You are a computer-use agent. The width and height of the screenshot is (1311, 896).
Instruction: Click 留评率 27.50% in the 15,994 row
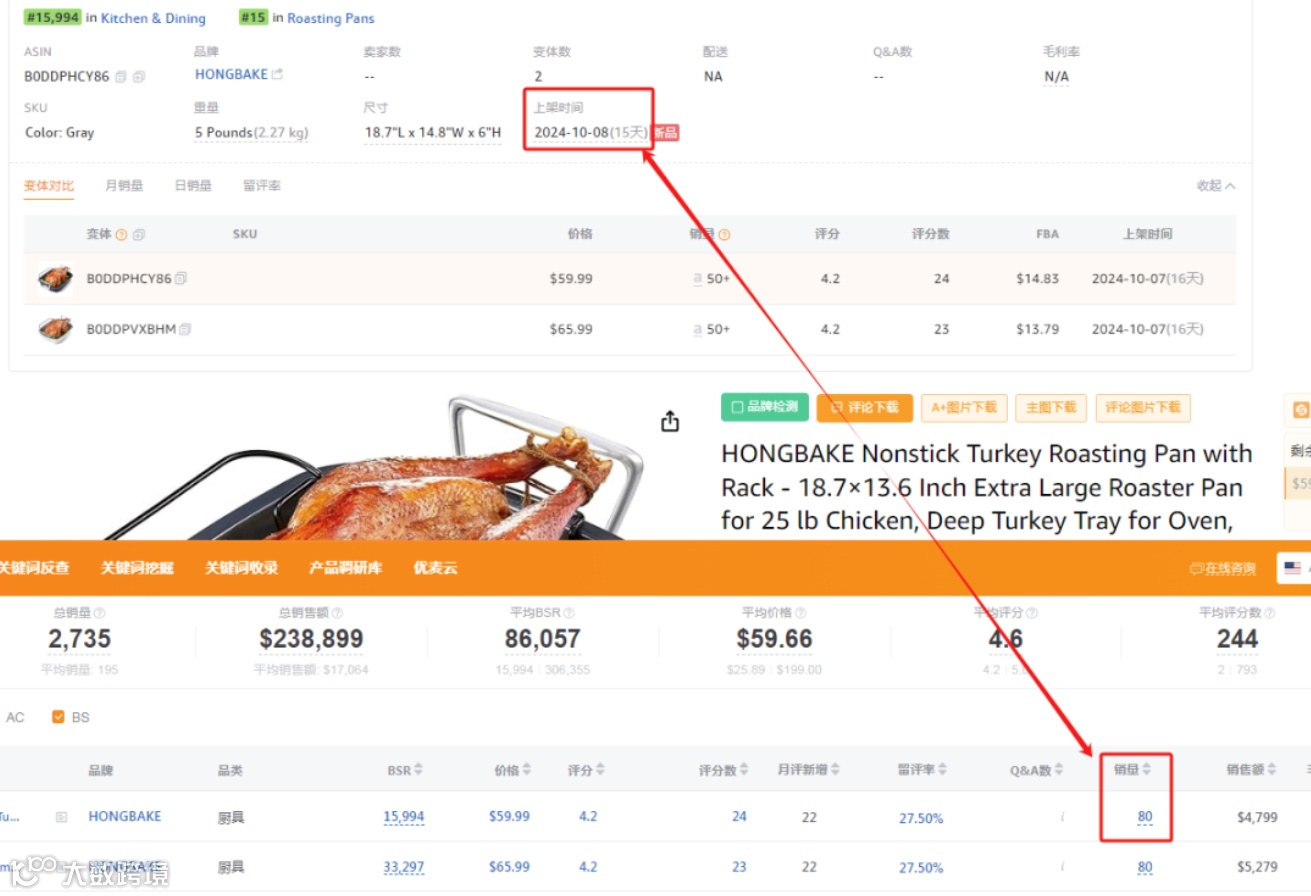coord(921,818)
